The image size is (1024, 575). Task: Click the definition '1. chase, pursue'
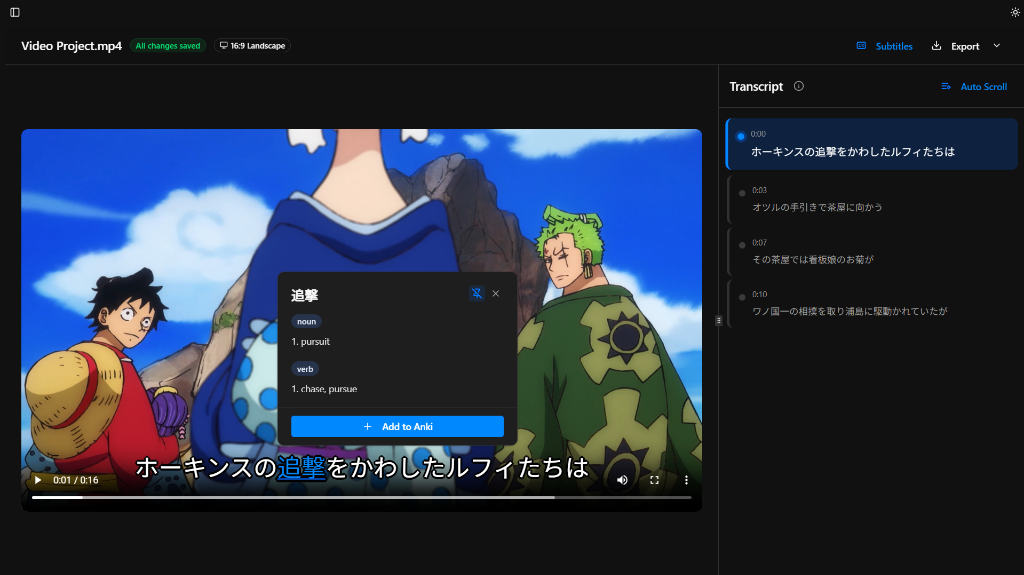(324, 389)
